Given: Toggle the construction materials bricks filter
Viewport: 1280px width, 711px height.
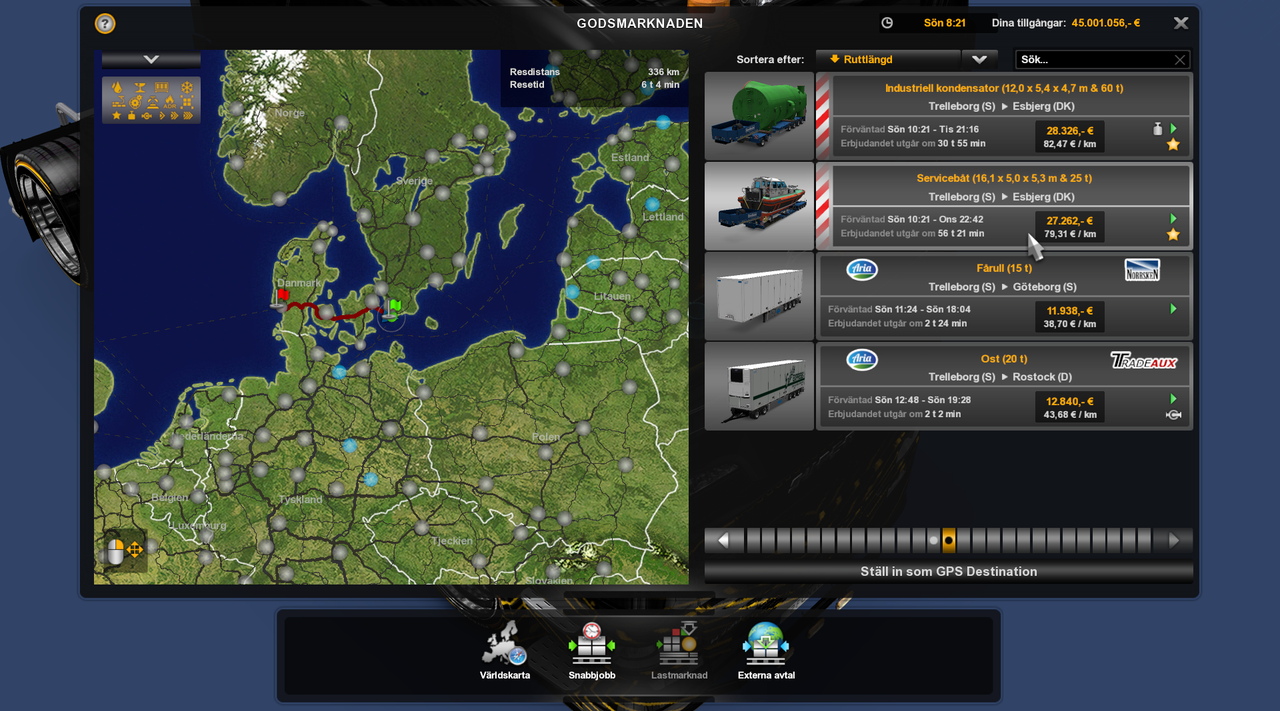Looking at the screenshot, I should point(119,101).
